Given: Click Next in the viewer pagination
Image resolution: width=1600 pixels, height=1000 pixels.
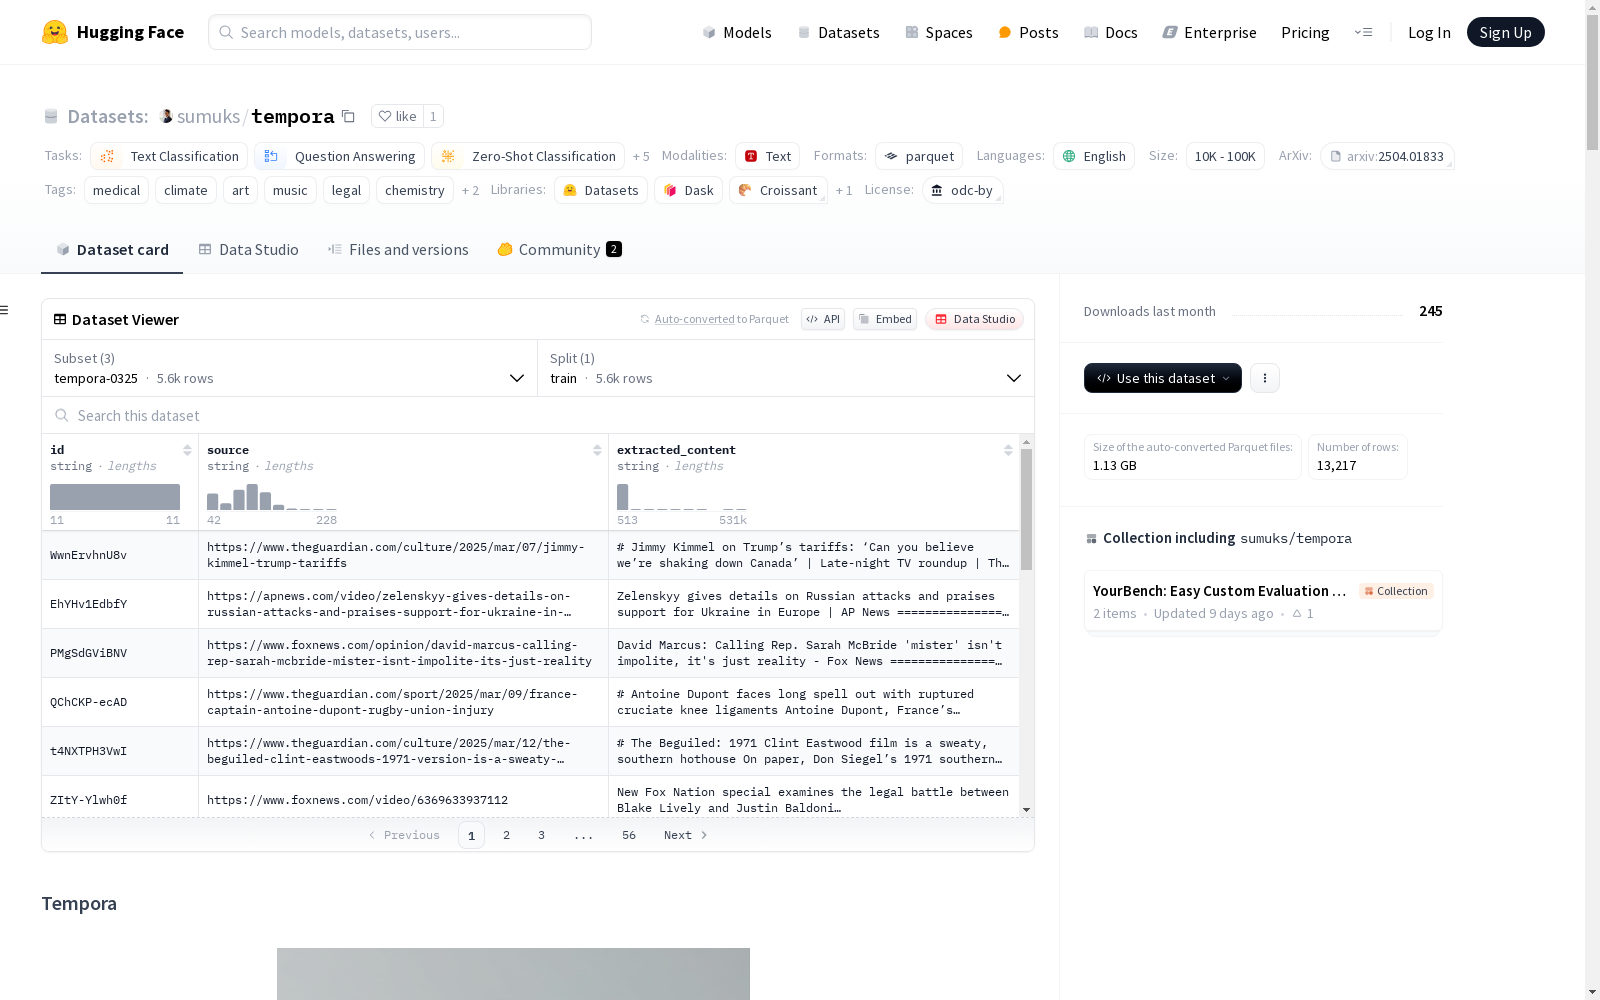Looking at the screenshot, I should 686,835.
